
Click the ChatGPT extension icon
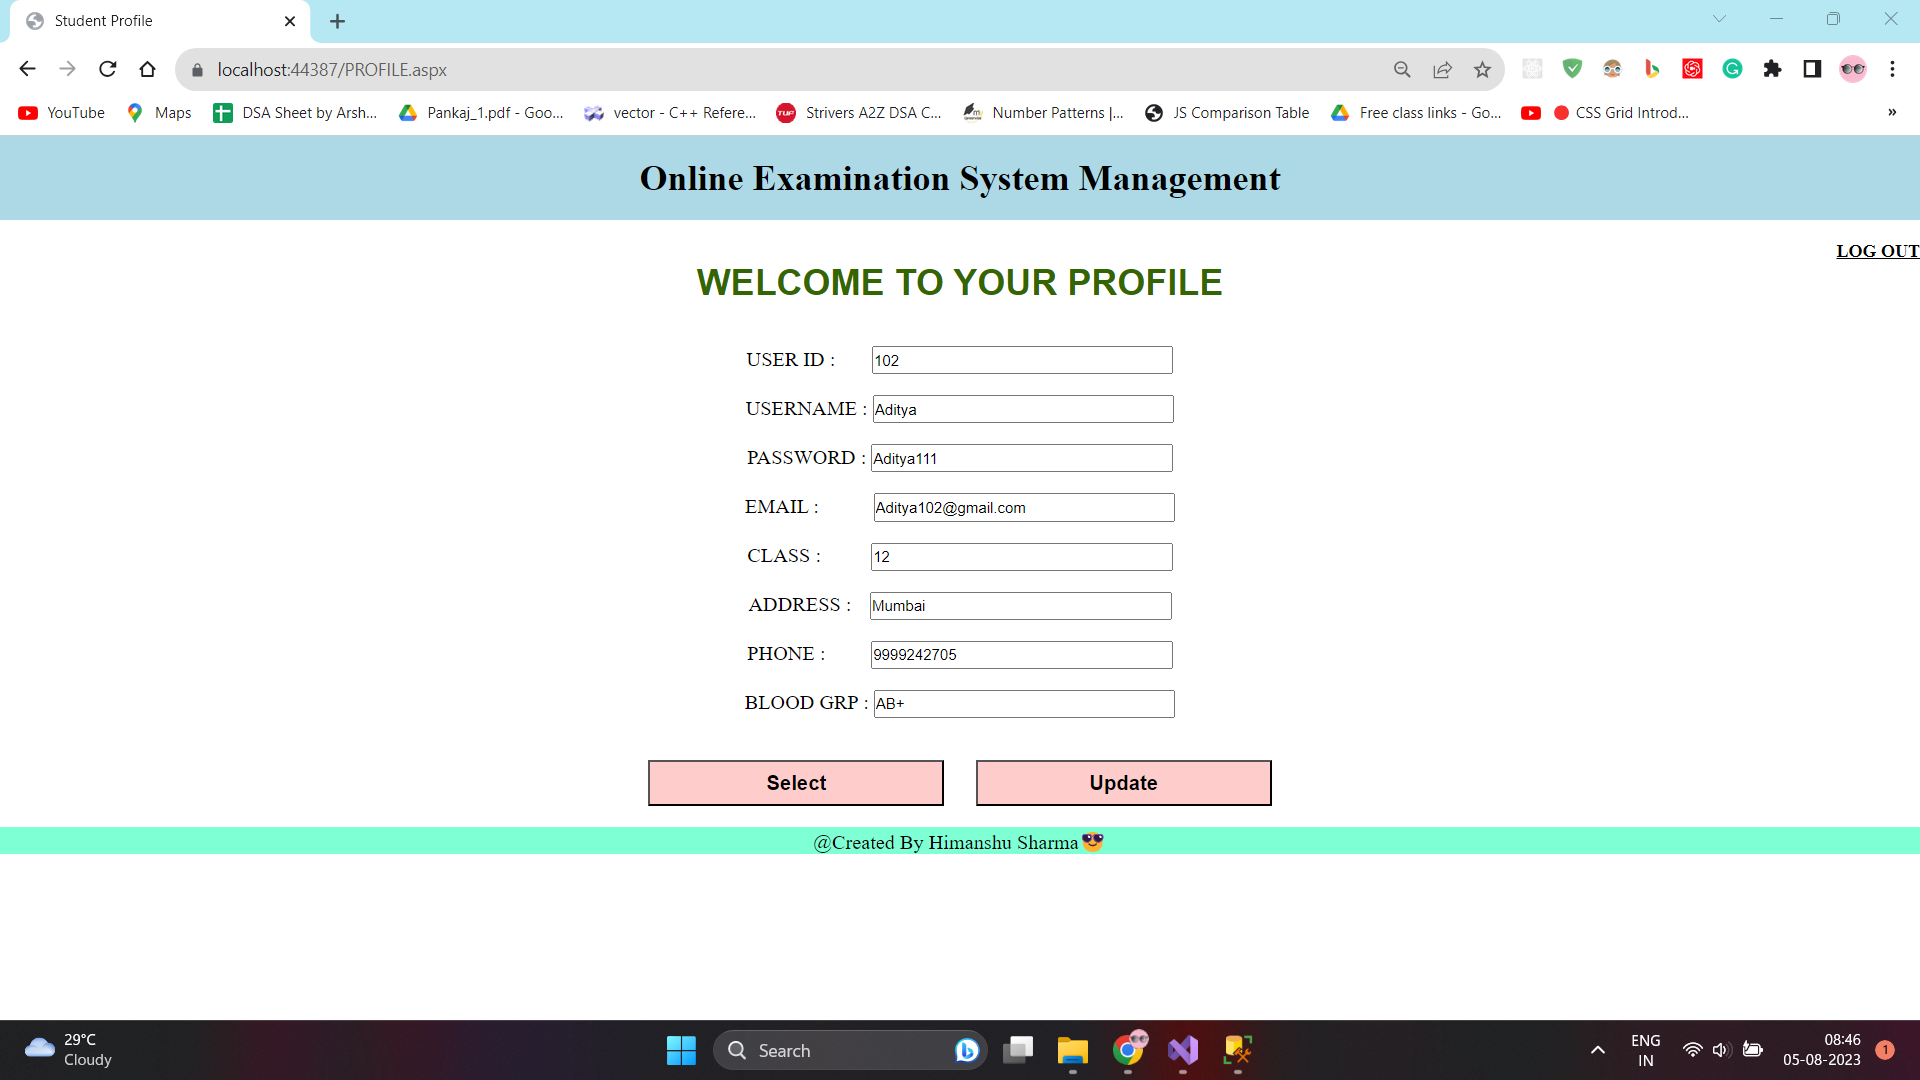1691,69
